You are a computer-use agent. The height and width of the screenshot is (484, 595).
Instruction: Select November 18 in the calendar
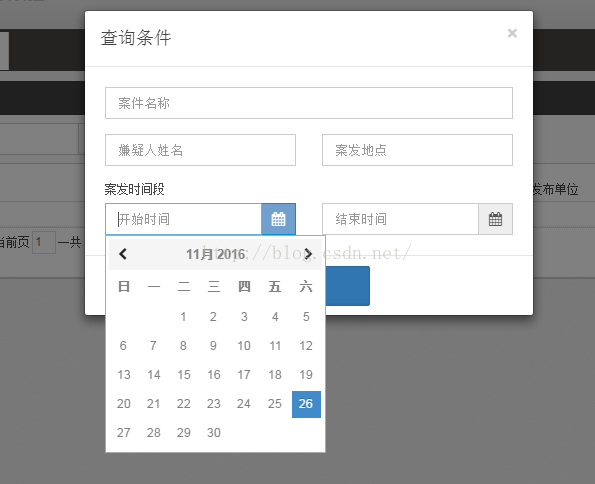click(x=275, y=375)
